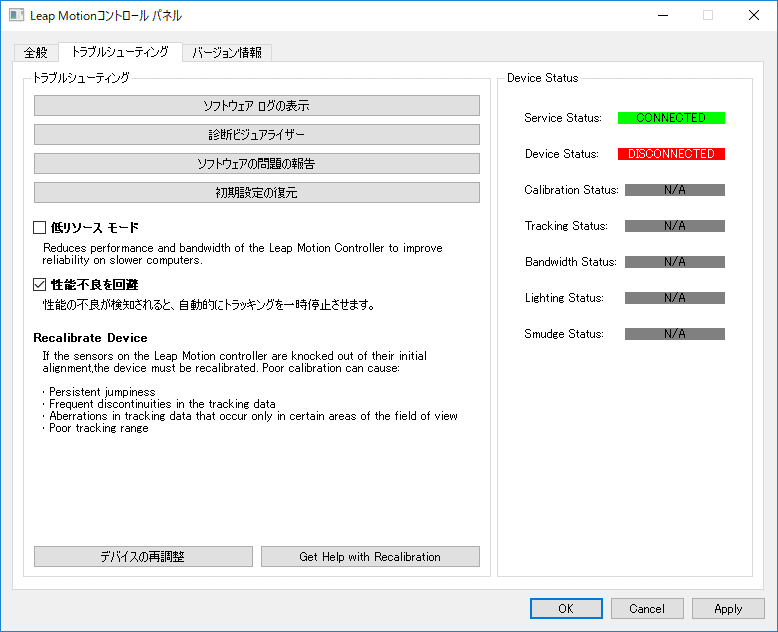
Task: Click the Apply button
Action: [x=728, y=608]
